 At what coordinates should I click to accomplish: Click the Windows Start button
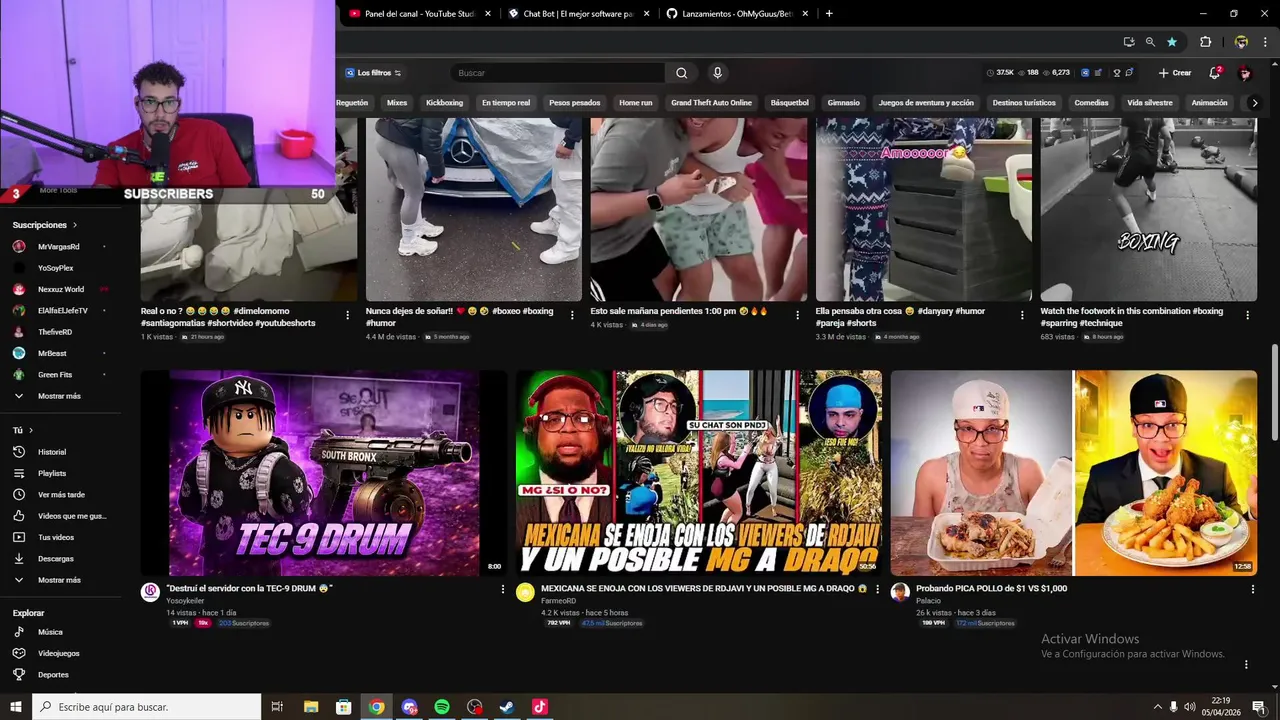[x=16, y=707]
